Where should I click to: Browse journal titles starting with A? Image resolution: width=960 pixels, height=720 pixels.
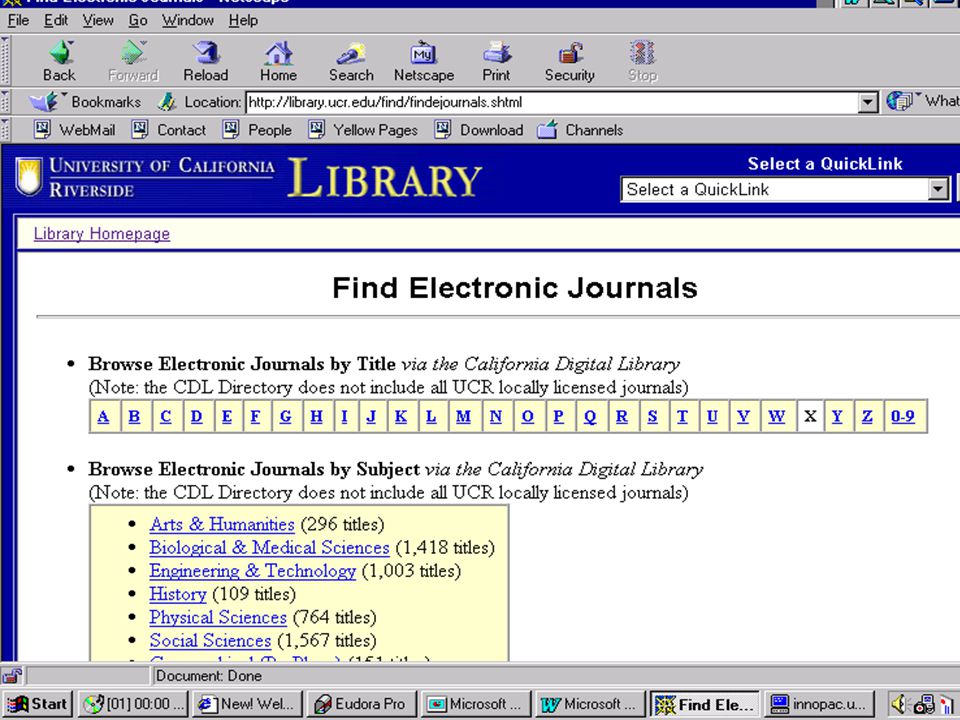(x=103, y=416)
